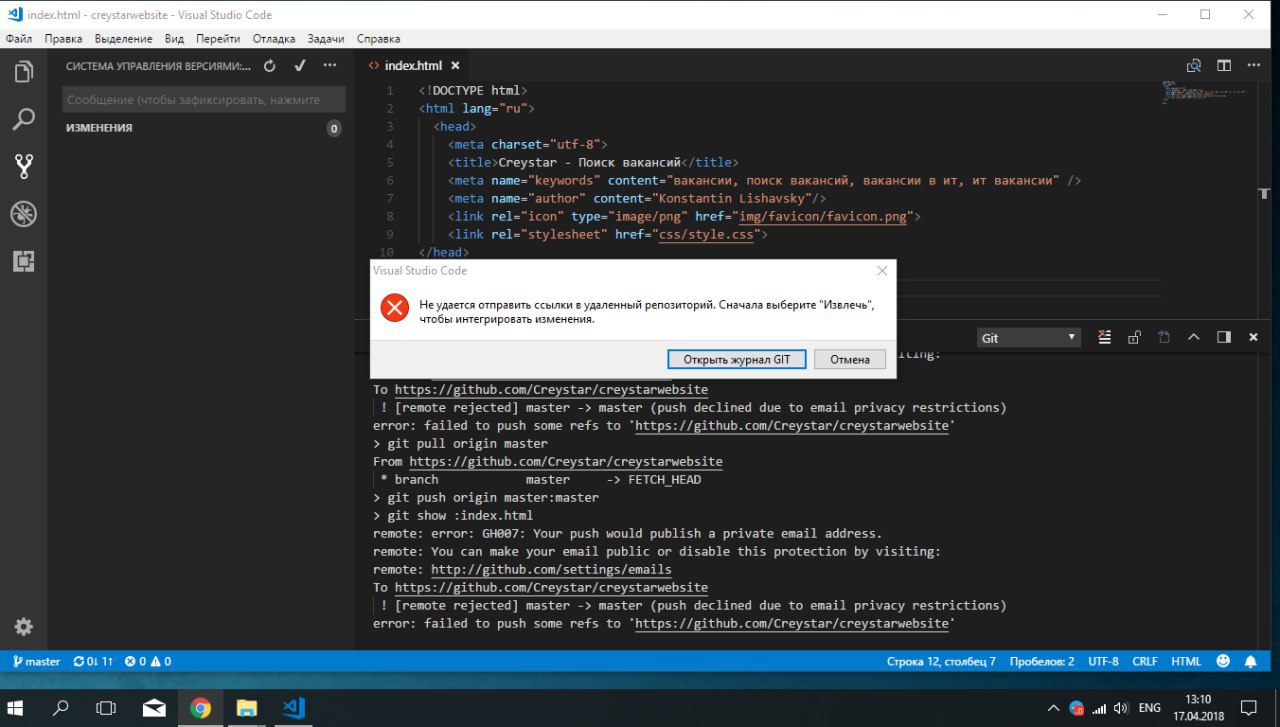Open Task View on taskbar
The width and height of the screenshot is (1280, 727).
106,708
